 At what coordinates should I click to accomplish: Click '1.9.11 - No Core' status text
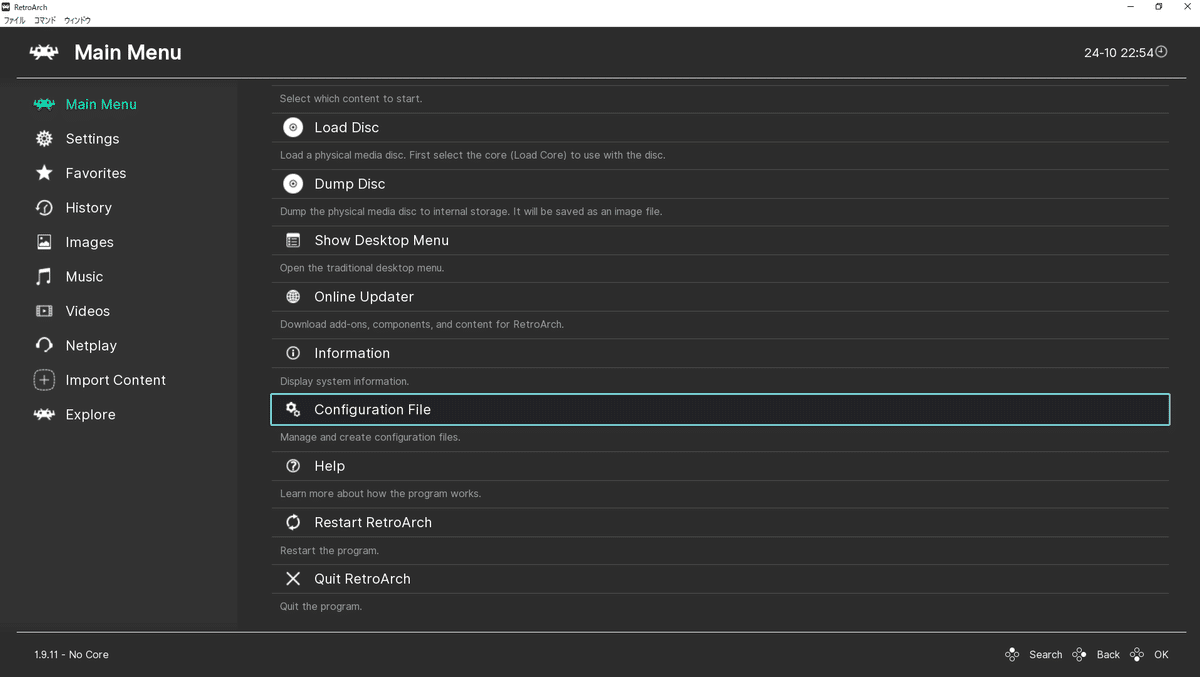(71, 655)
